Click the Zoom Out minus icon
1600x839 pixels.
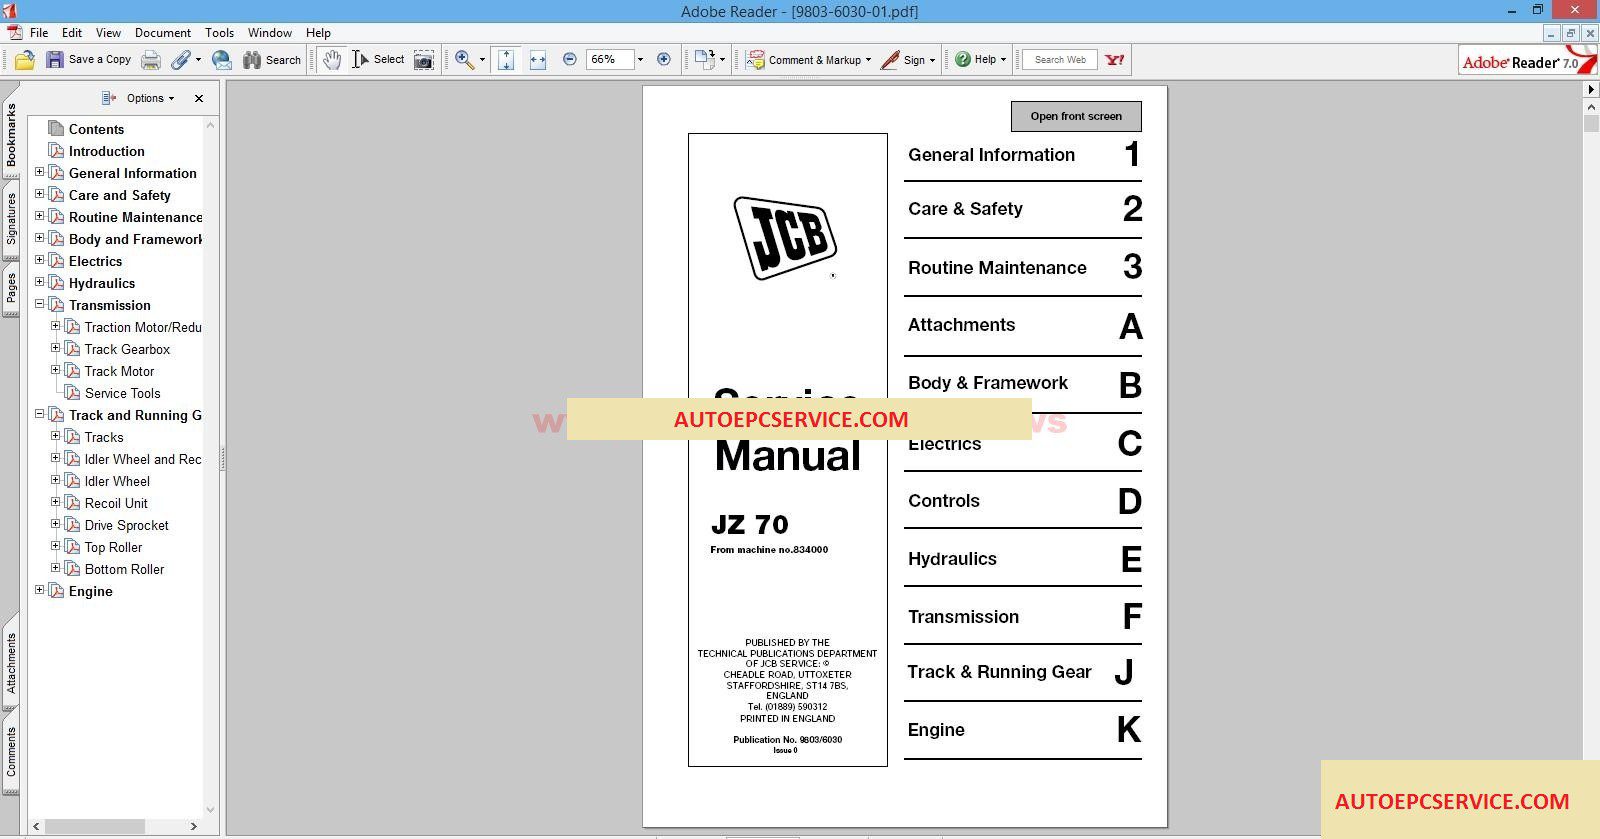coord(570,59)
